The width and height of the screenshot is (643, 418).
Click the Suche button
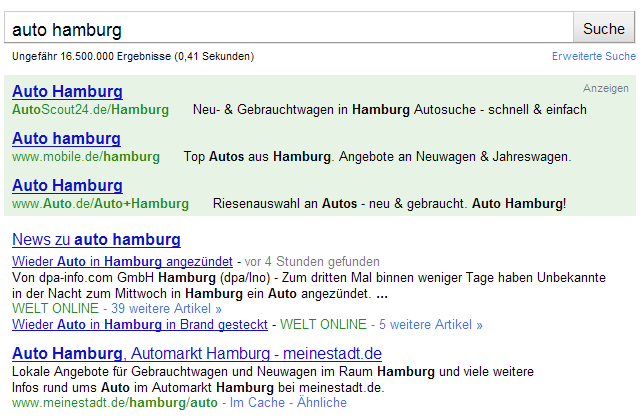point(604,28)
